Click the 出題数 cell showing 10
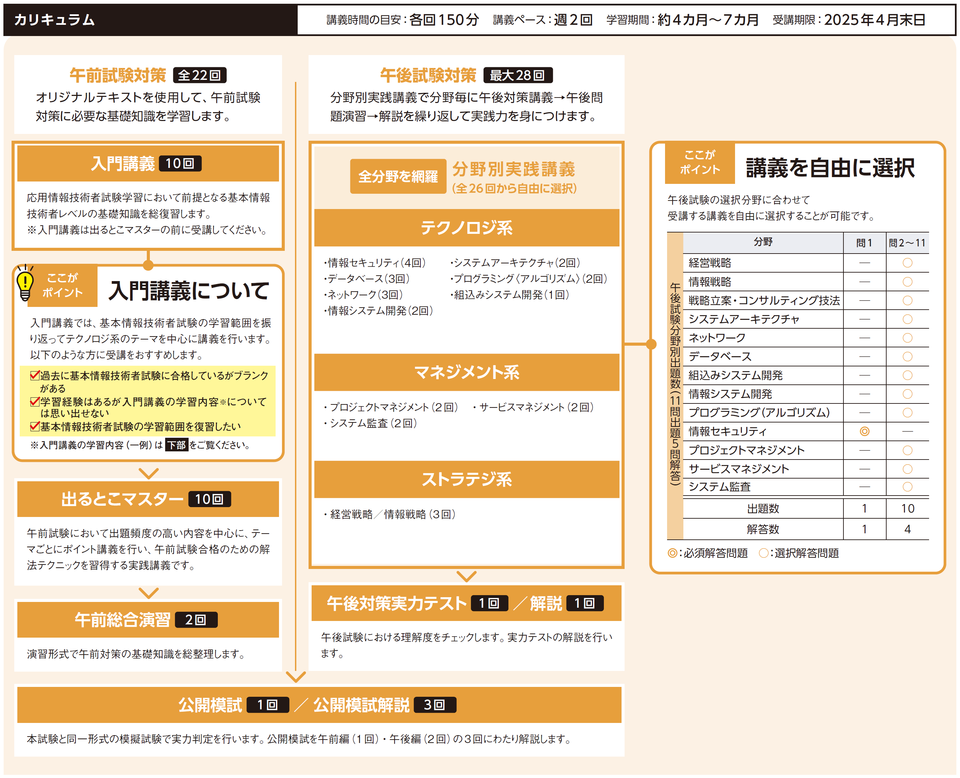960x778 pixels. coord(907,507)
